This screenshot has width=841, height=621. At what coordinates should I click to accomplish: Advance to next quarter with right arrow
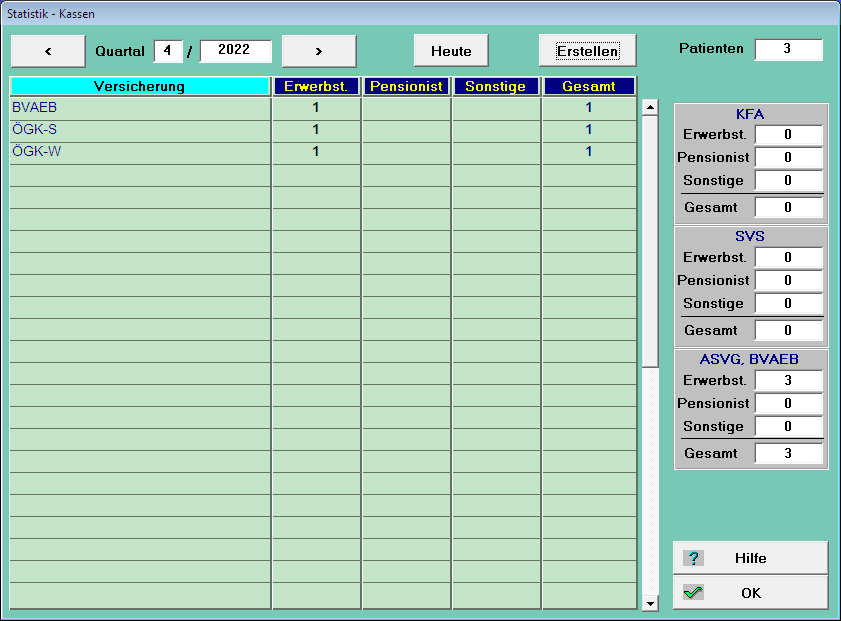tap(319, 51)
